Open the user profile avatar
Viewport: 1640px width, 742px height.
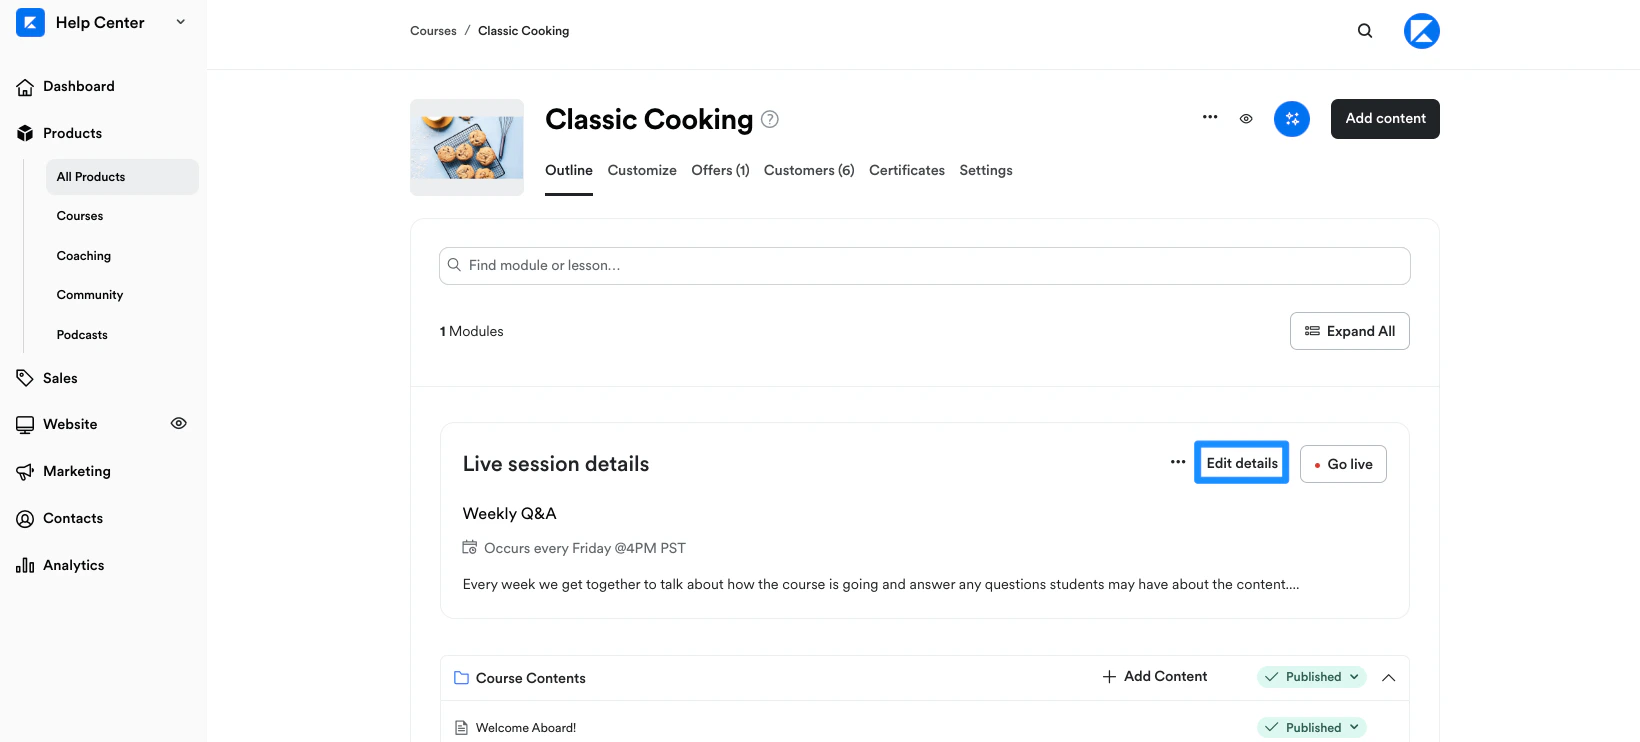tap(1422, 31)
